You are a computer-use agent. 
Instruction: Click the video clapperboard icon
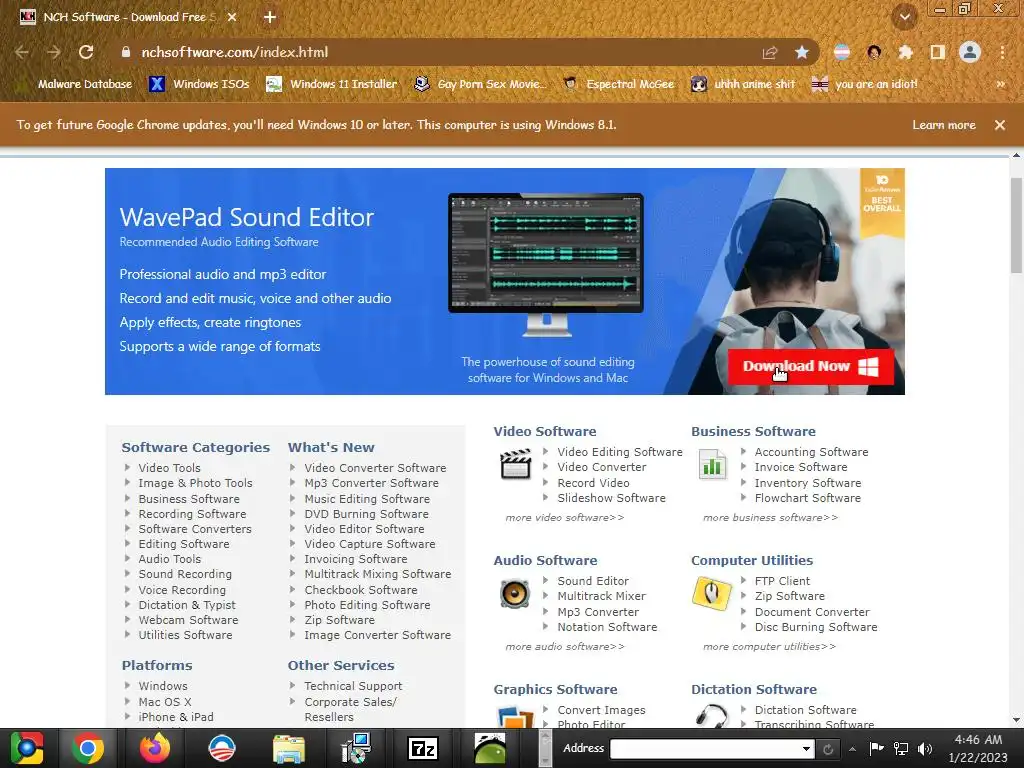[515, 464]
